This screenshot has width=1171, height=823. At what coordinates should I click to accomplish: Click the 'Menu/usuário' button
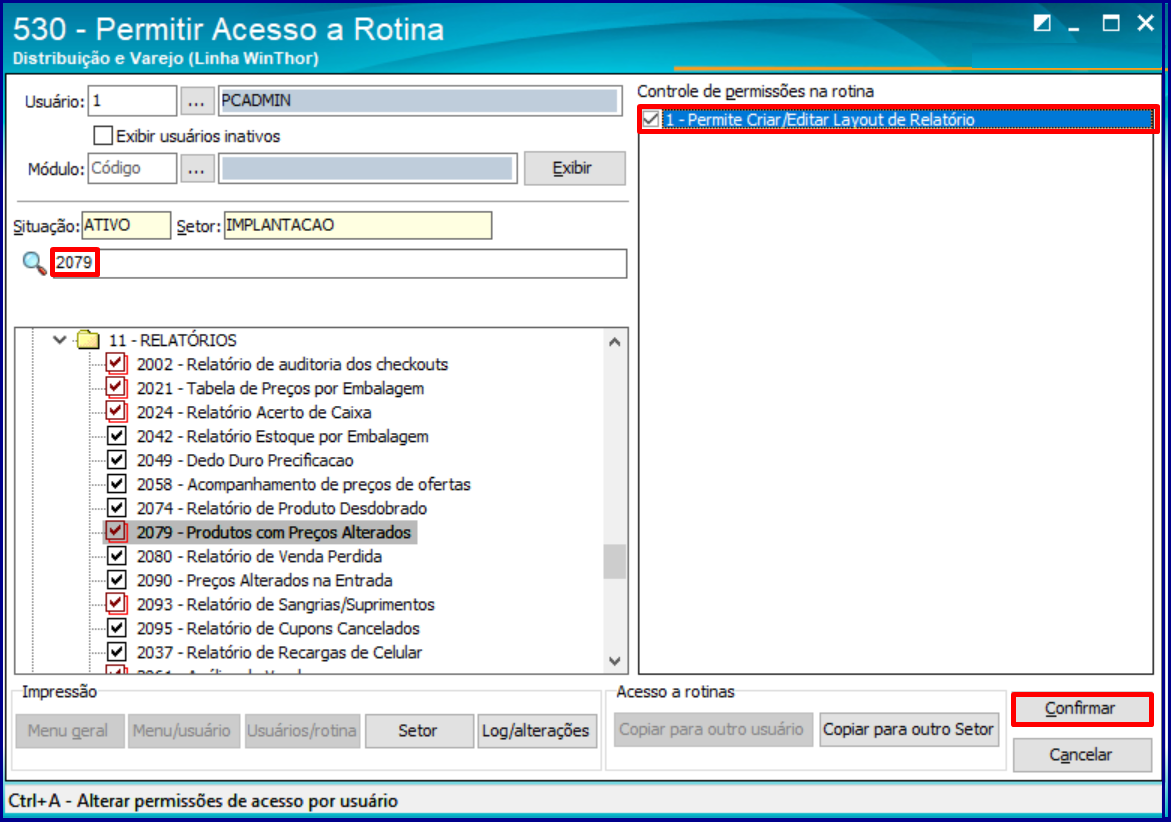(182, 730)
